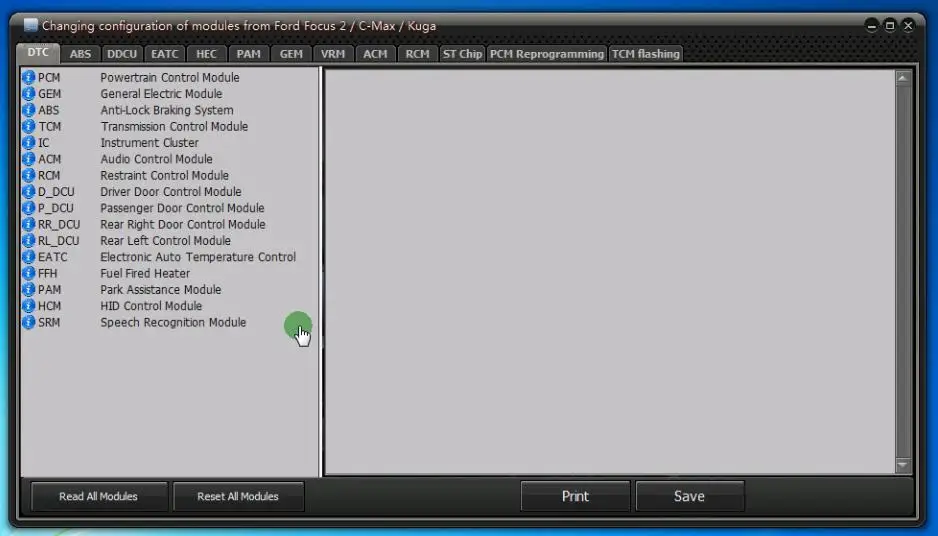Click the info icon beside FFH

click(28, 273)
